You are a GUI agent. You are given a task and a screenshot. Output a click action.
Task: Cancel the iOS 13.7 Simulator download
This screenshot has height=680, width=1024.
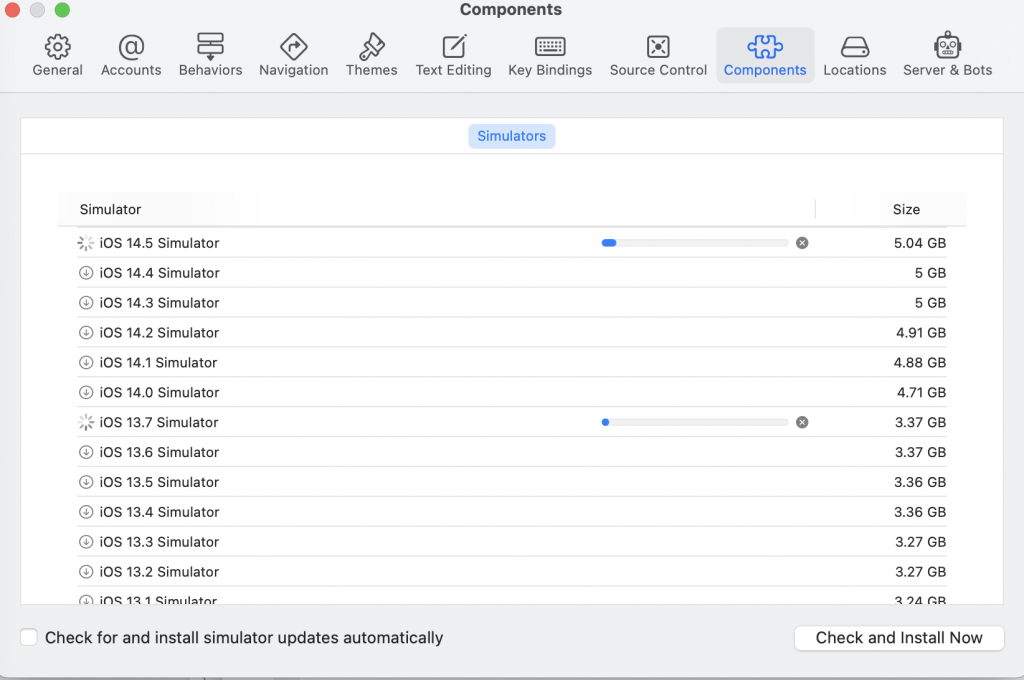[802, 422]
